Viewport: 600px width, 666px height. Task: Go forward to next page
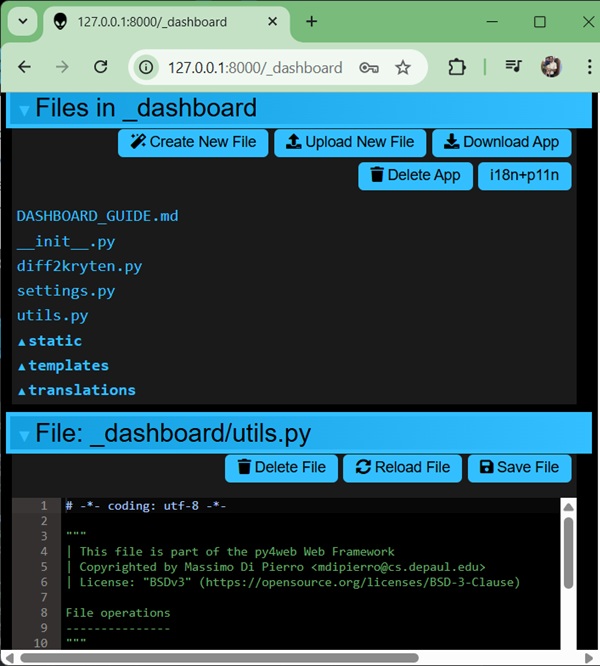62,67
